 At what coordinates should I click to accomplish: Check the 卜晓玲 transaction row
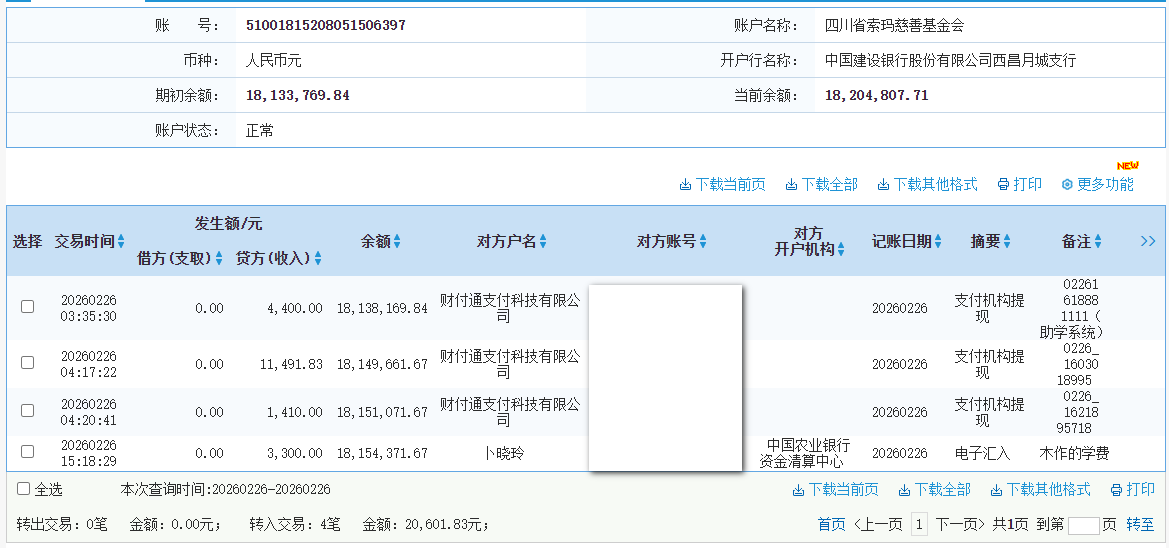click(x=28, y=452)
